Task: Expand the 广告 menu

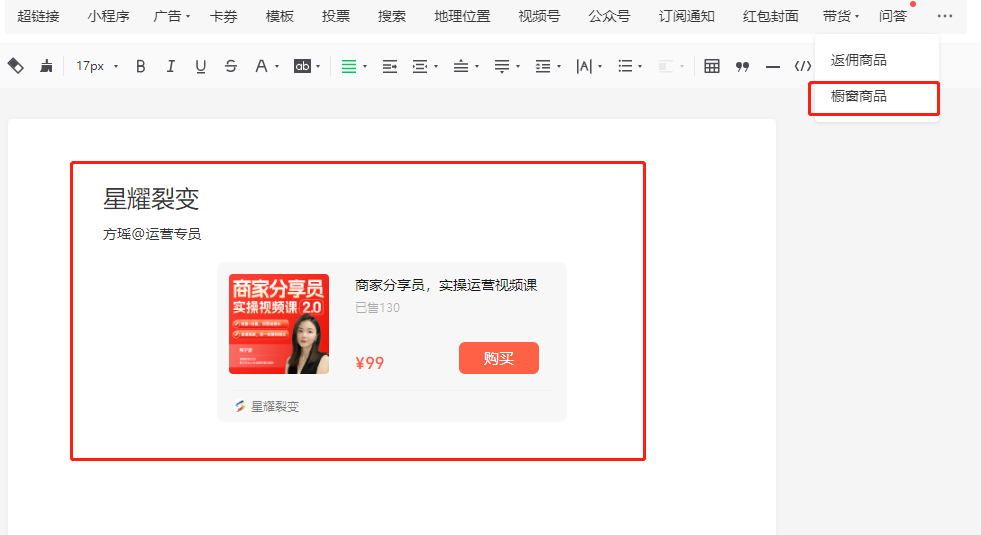Action: [x=171, y=16]
